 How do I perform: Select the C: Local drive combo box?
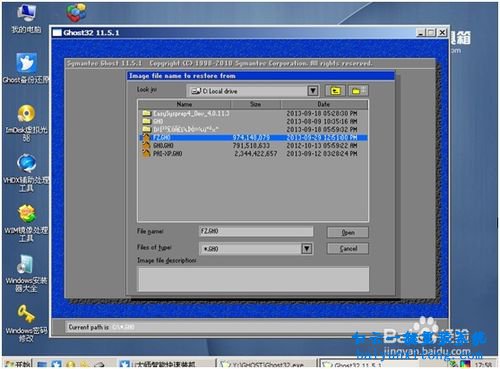coord(253,91)
